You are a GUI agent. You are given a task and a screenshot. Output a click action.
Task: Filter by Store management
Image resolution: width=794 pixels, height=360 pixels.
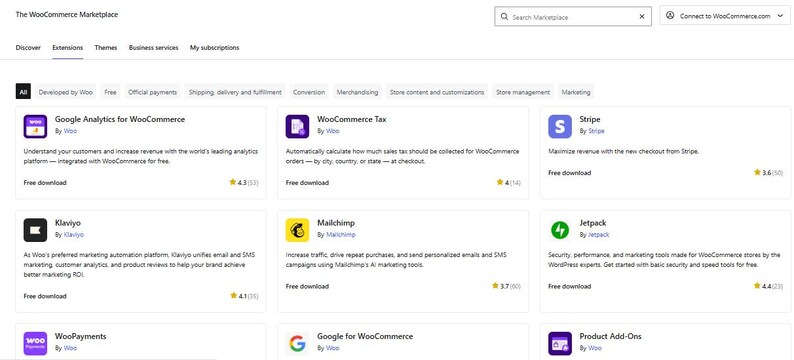pyautogui.click(x=523, y=92)
